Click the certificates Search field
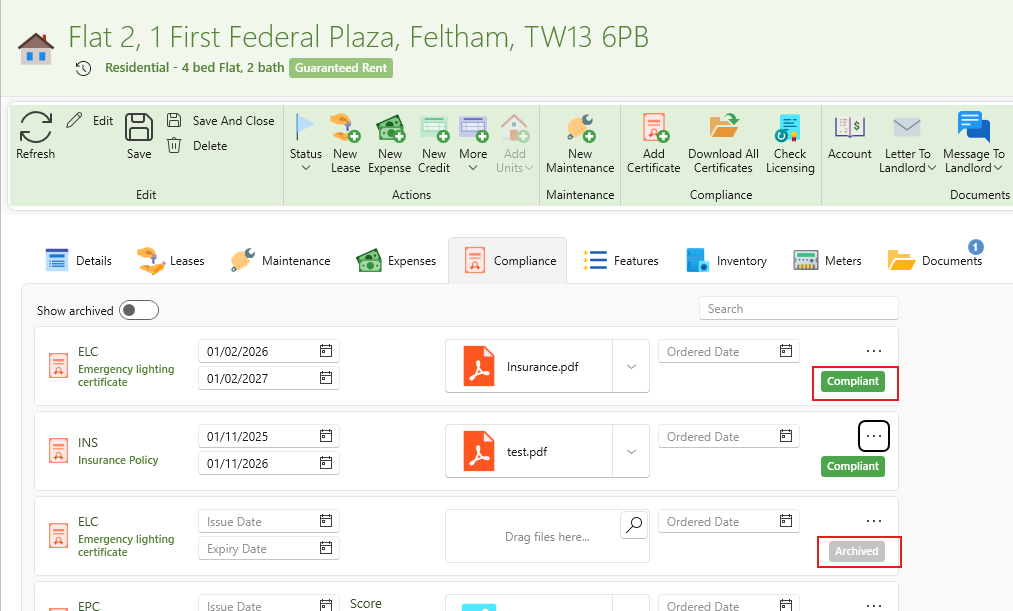1013x611 pixels. click(799, 309)
